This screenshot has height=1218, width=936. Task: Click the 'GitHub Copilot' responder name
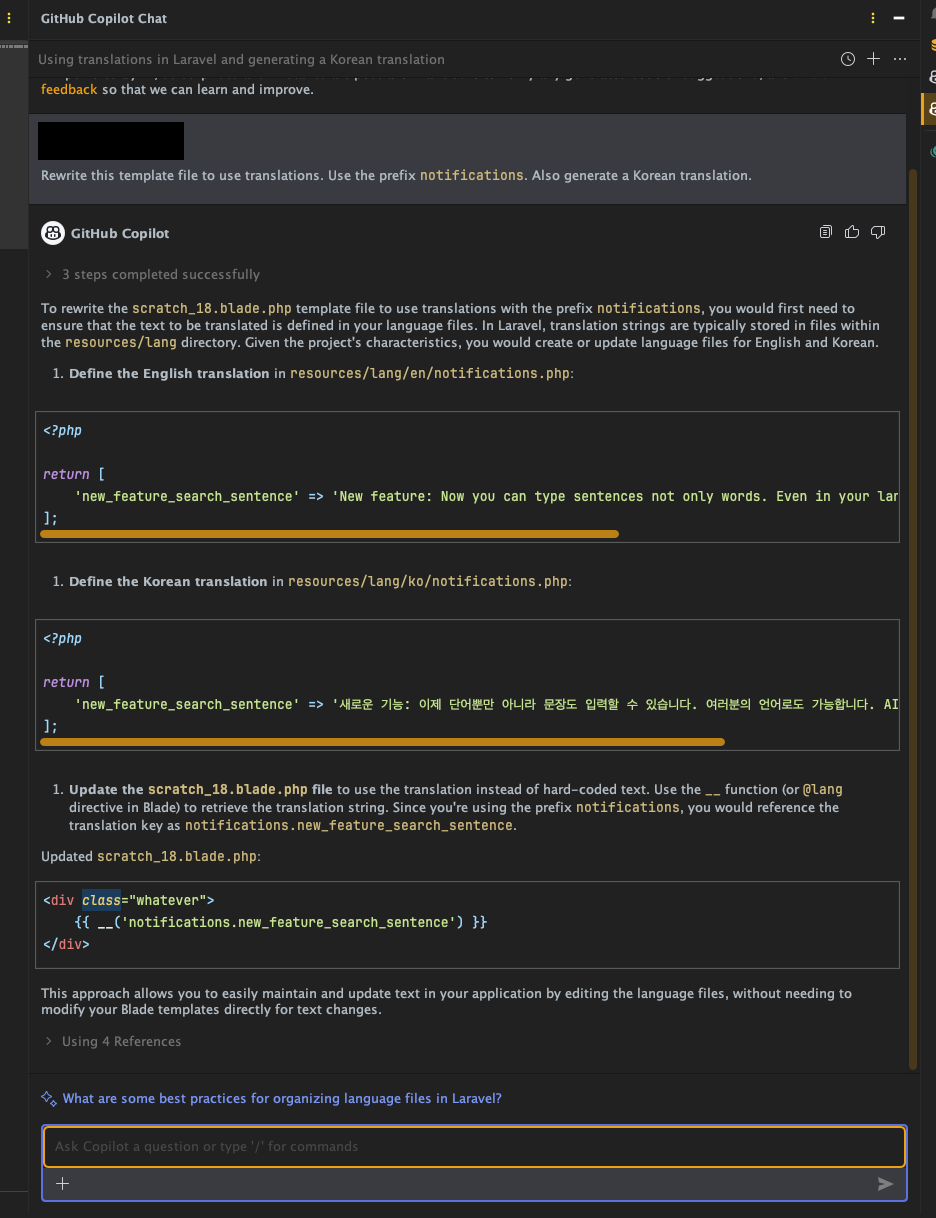point(120,233)
